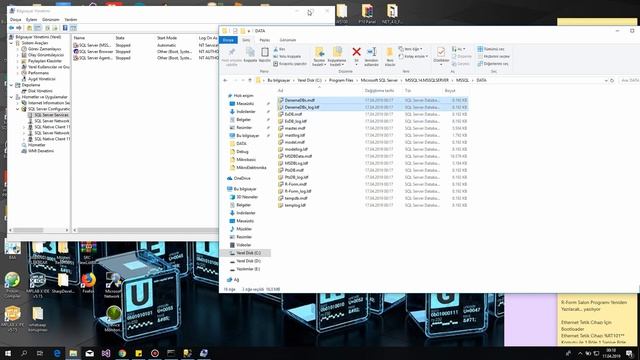Click the red Sil delete icon in Explorer ribbon
The image size is (640, 360).
(356, 52)
